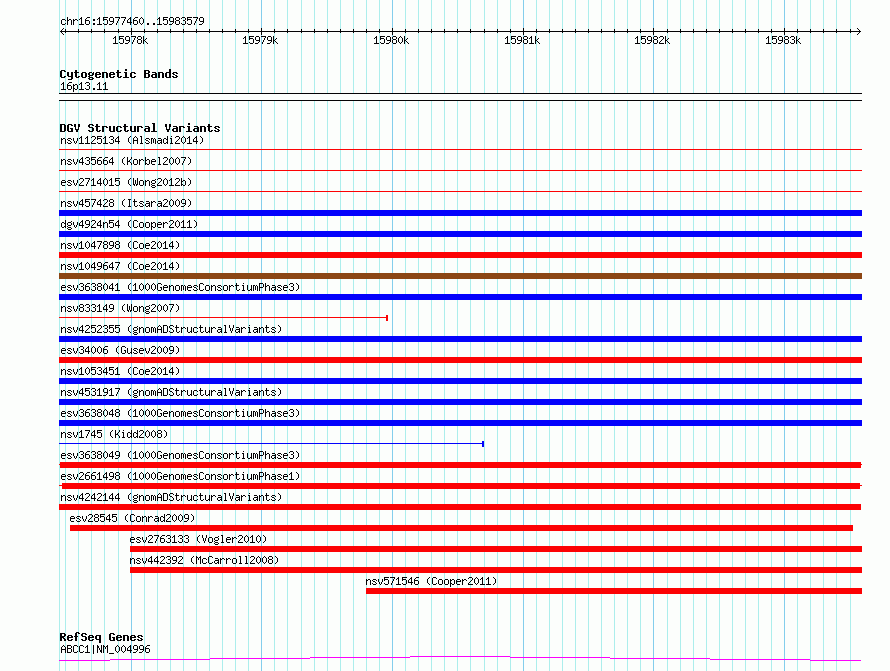890x671 pixels.
Task: Open nsv4531917 (gnomADStructuralVariants) label
Action: pos(171,392)
